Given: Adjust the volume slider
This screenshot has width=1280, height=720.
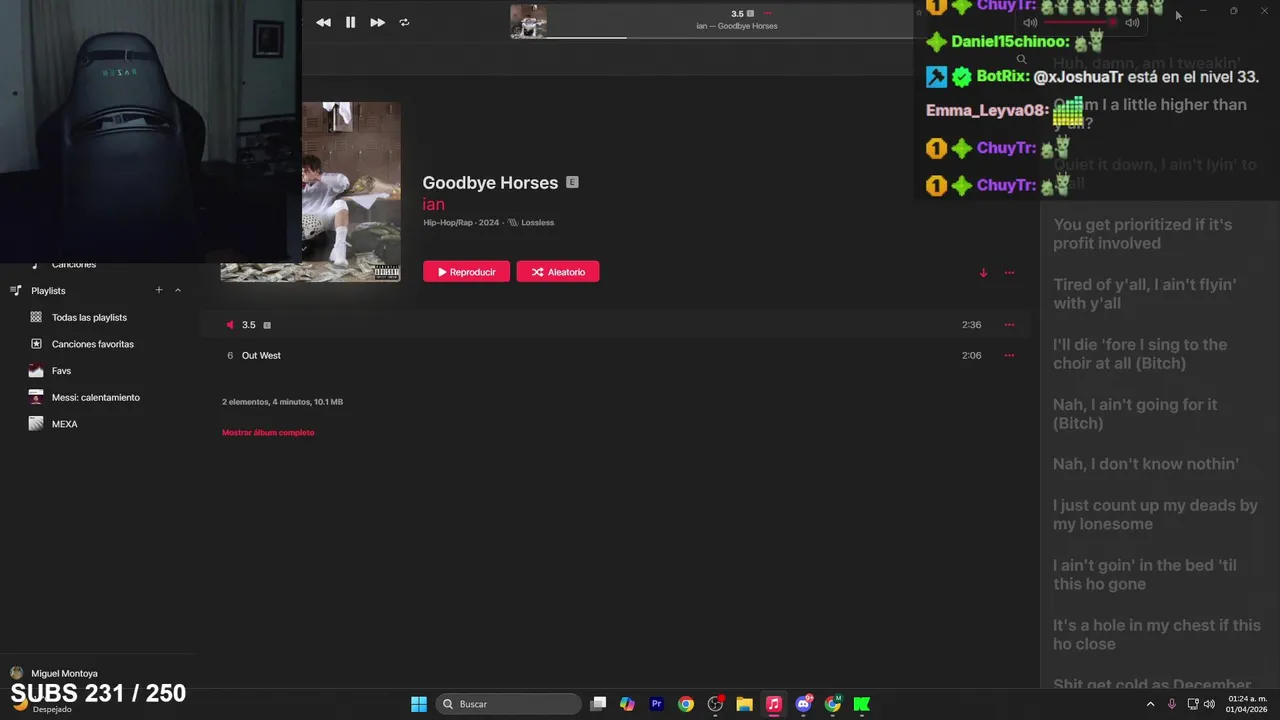Looking at the screenshot, I should (1080, 22).
